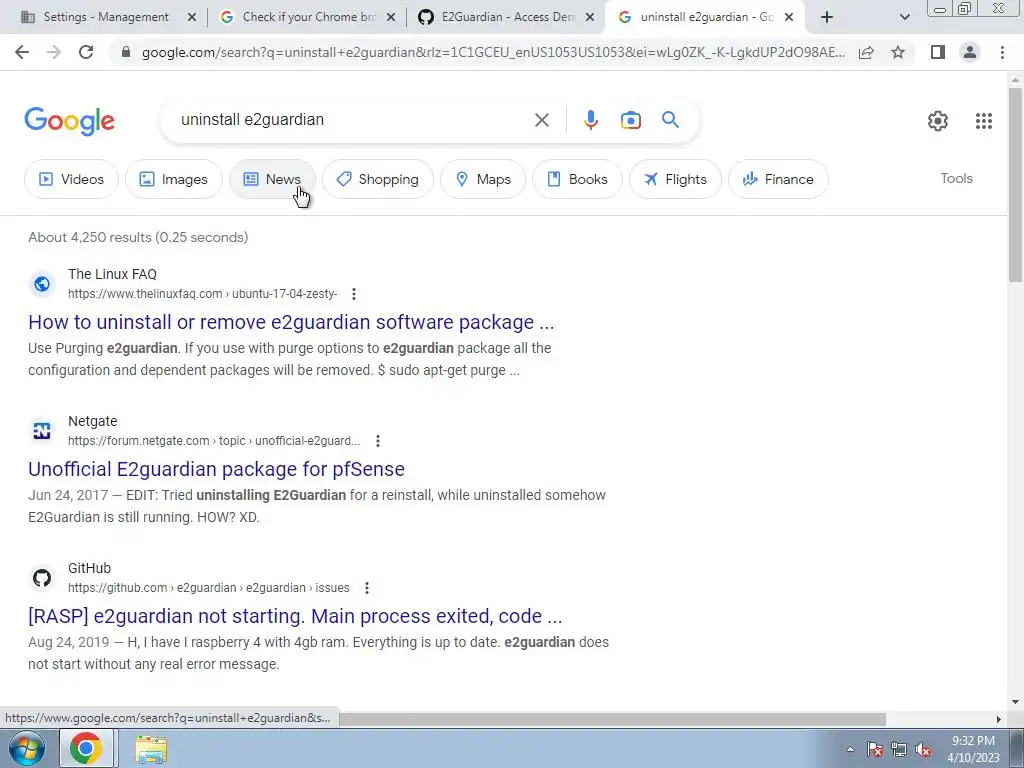Show hidden system tray icons
The image size is (1024, 768).
[x=850, y=750]
